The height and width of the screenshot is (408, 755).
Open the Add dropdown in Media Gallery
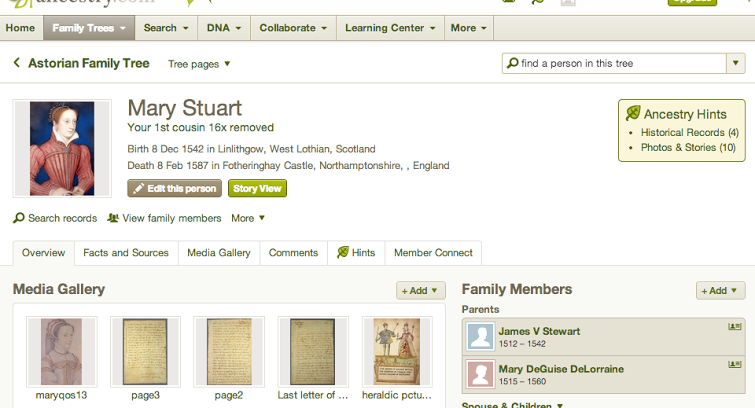tap(421, 291)
